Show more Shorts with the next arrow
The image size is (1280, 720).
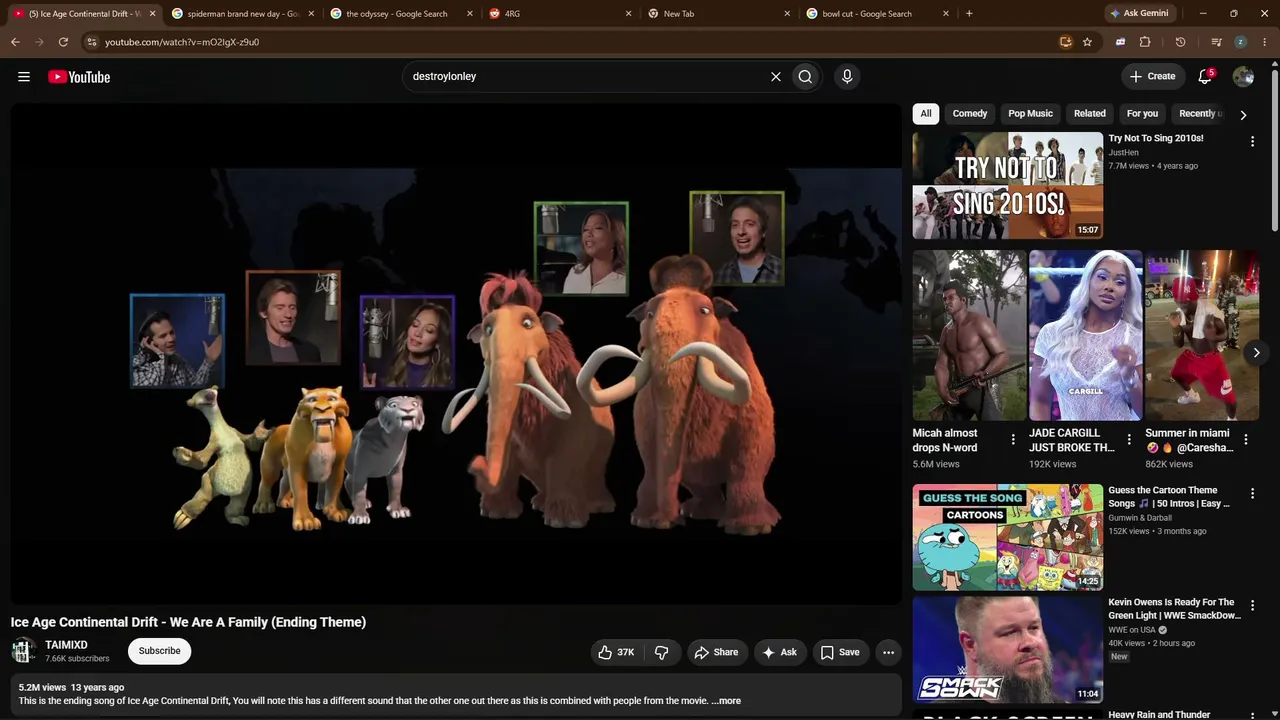(x=1256, y=352)
